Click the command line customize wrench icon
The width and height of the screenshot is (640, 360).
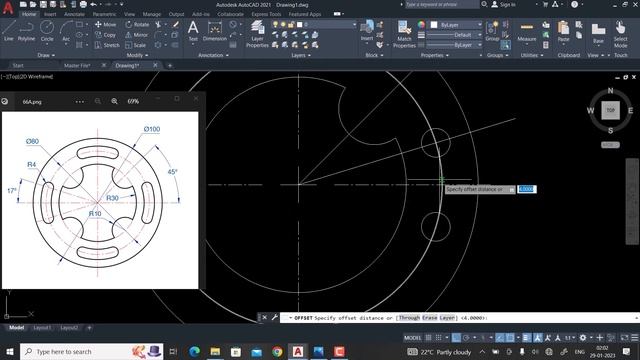click(274, 317)
